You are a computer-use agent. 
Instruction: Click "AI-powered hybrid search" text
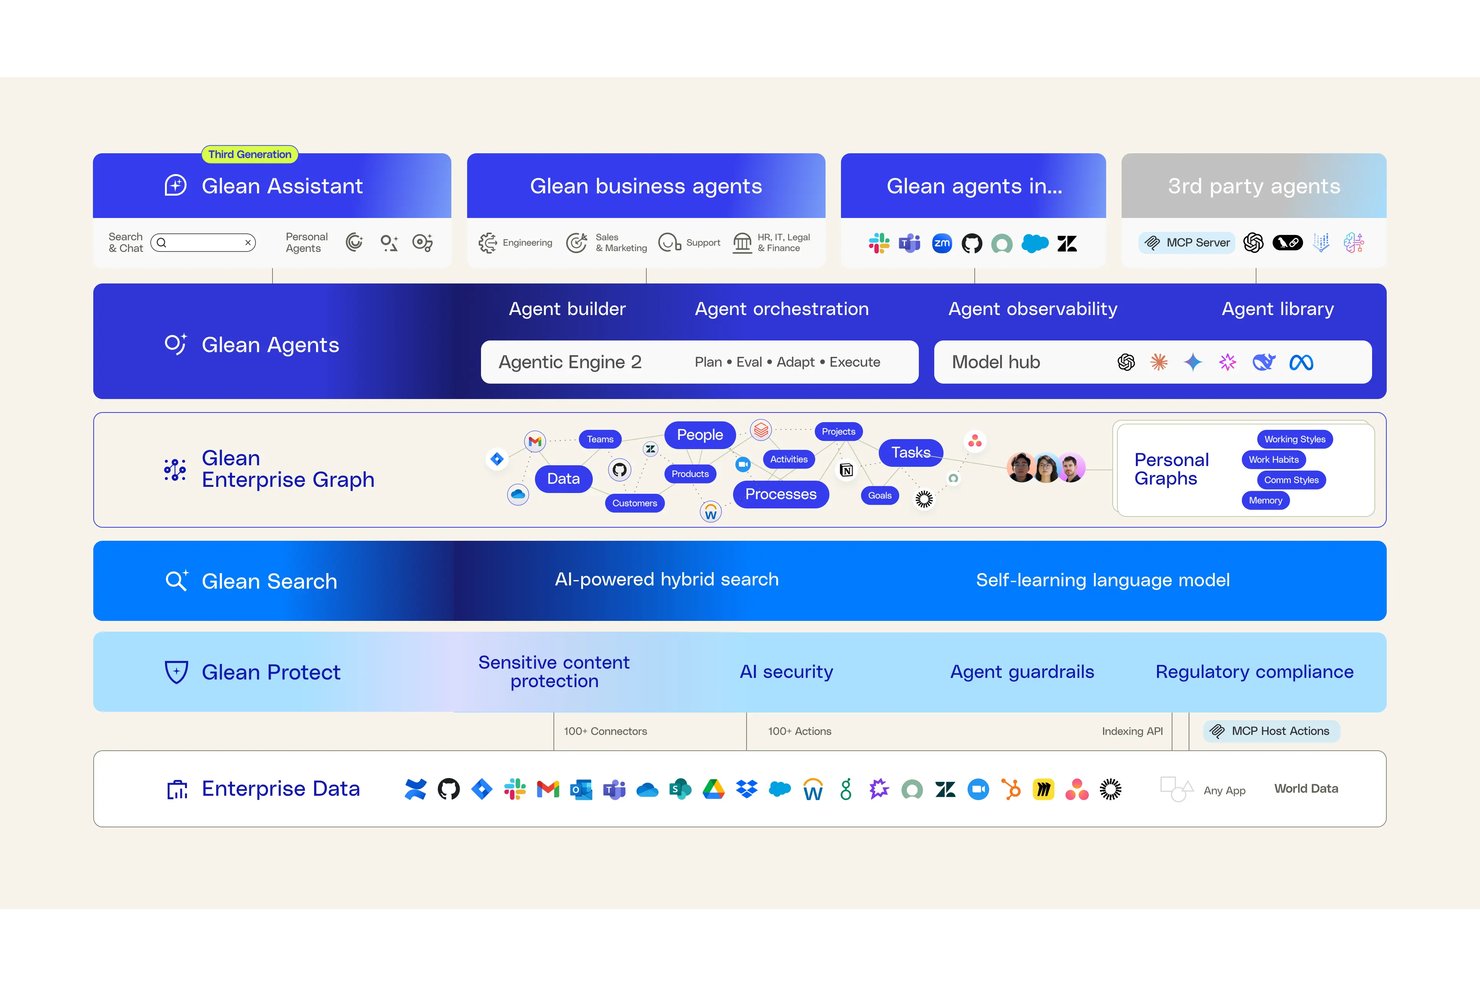667,580
